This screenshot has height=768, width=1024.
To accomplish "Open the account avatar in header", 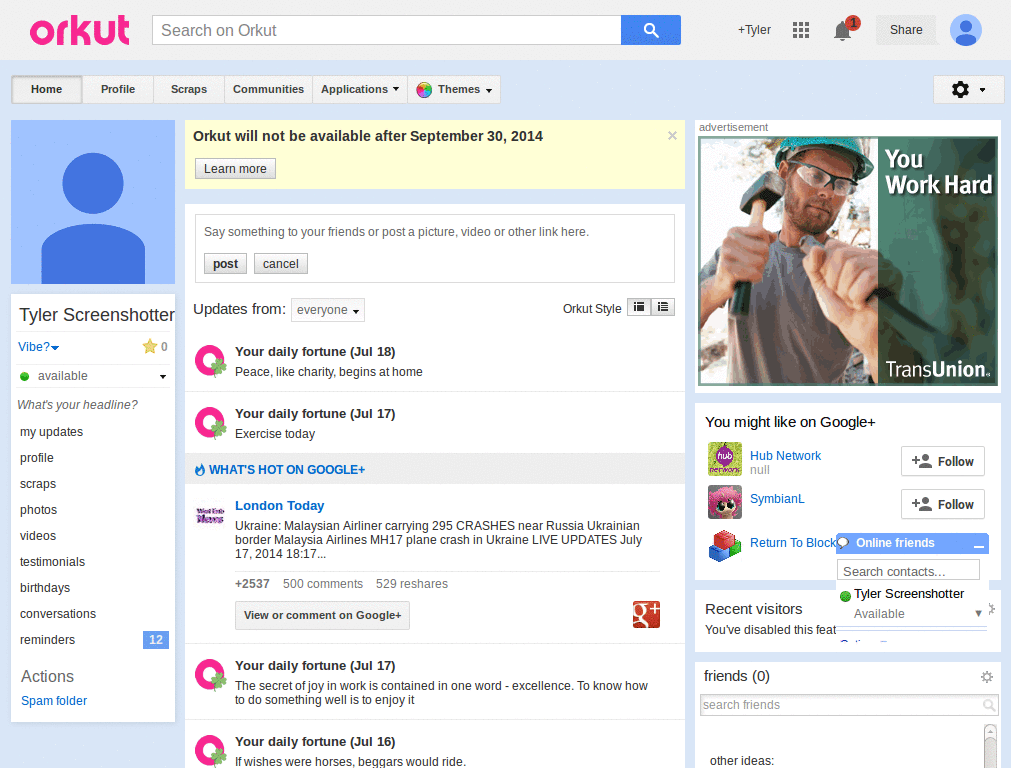I will [x=966, y=30].
